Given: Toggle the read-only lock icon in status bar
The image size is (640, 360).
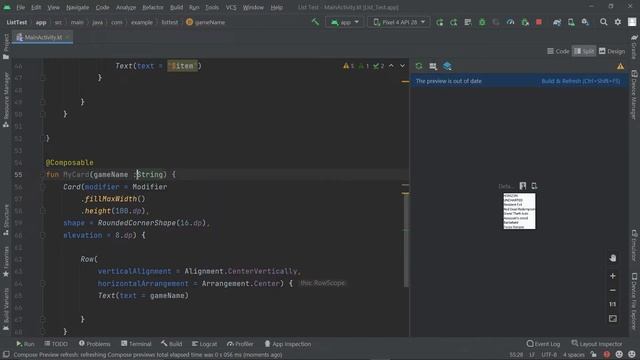Looking at the screenshot, I should pos(593,355).
